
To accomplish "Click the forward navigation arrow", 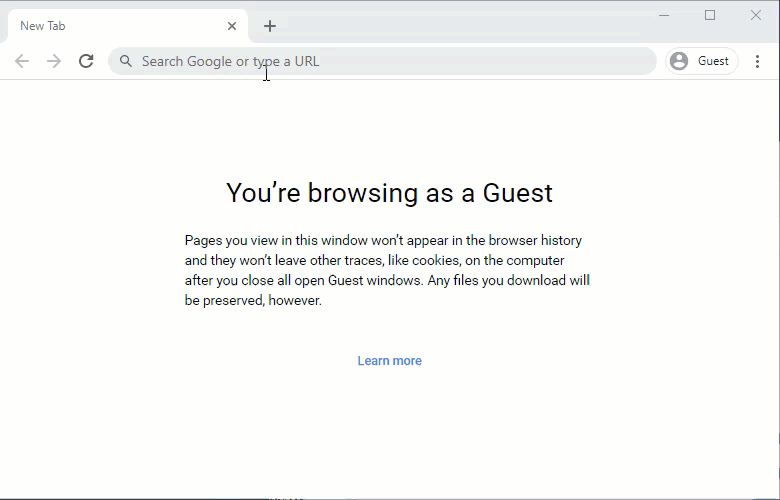I will pos(54,61).
